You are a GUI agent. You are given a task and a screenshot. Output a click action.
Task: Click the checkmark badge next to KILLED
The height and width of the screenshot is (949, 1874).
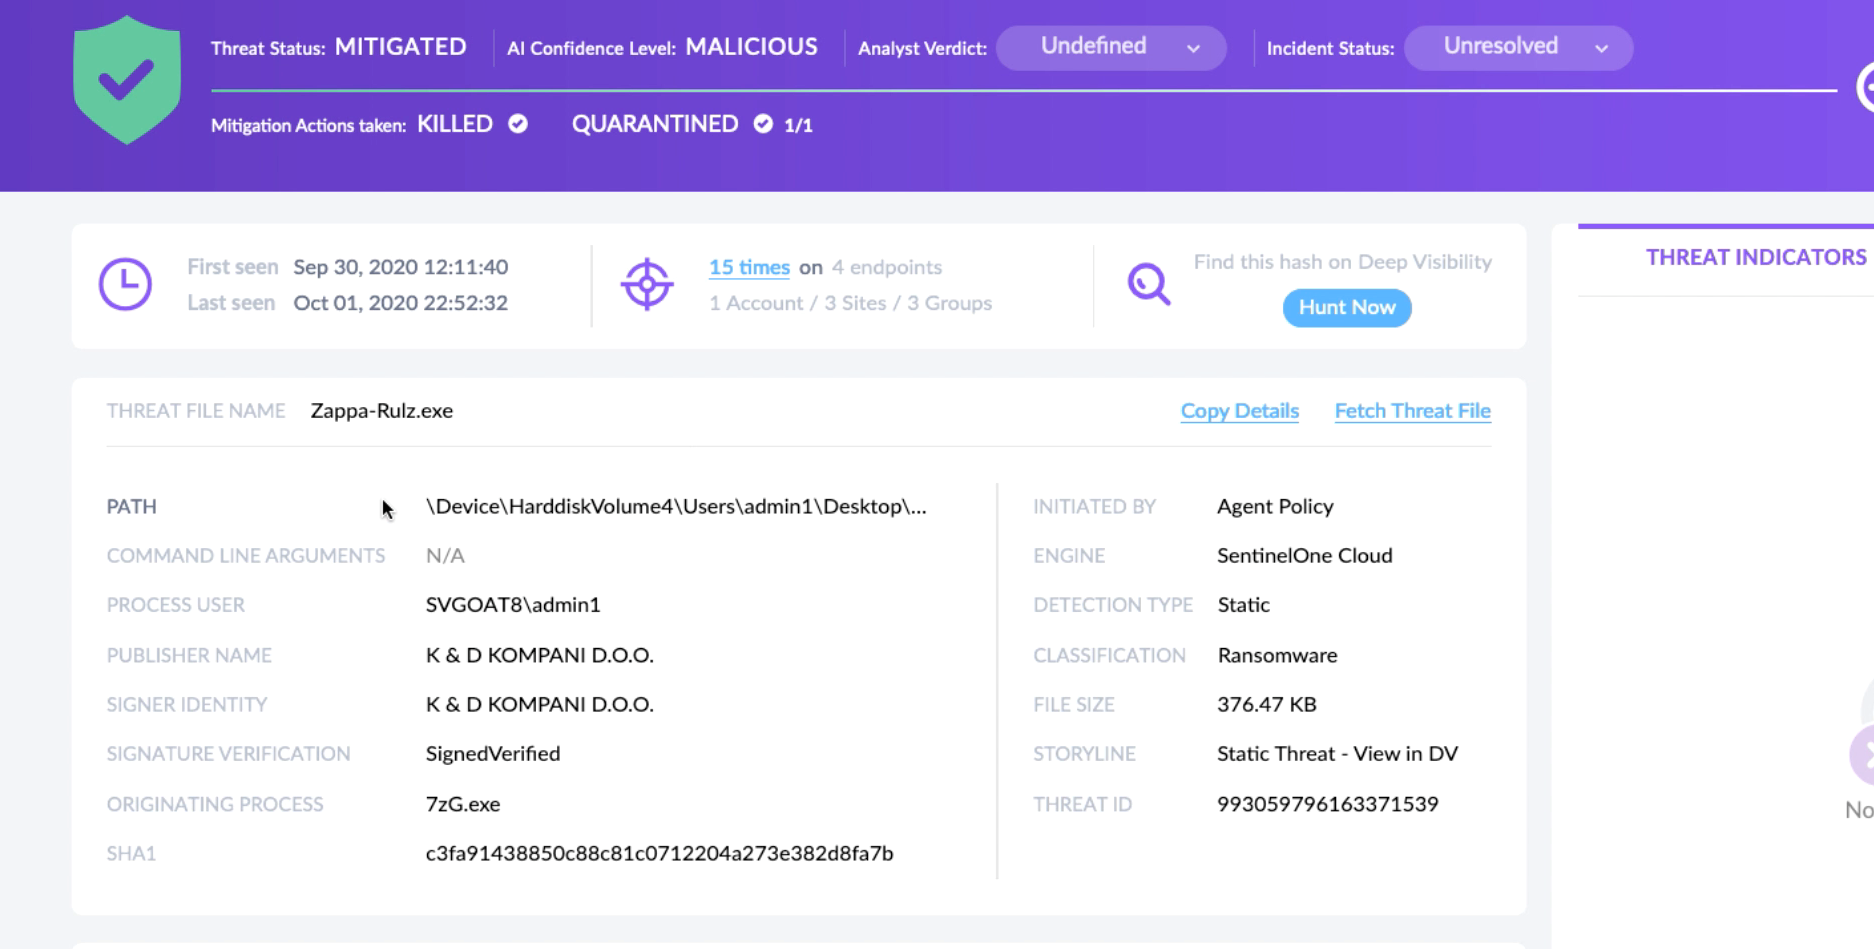click(518, 124)
